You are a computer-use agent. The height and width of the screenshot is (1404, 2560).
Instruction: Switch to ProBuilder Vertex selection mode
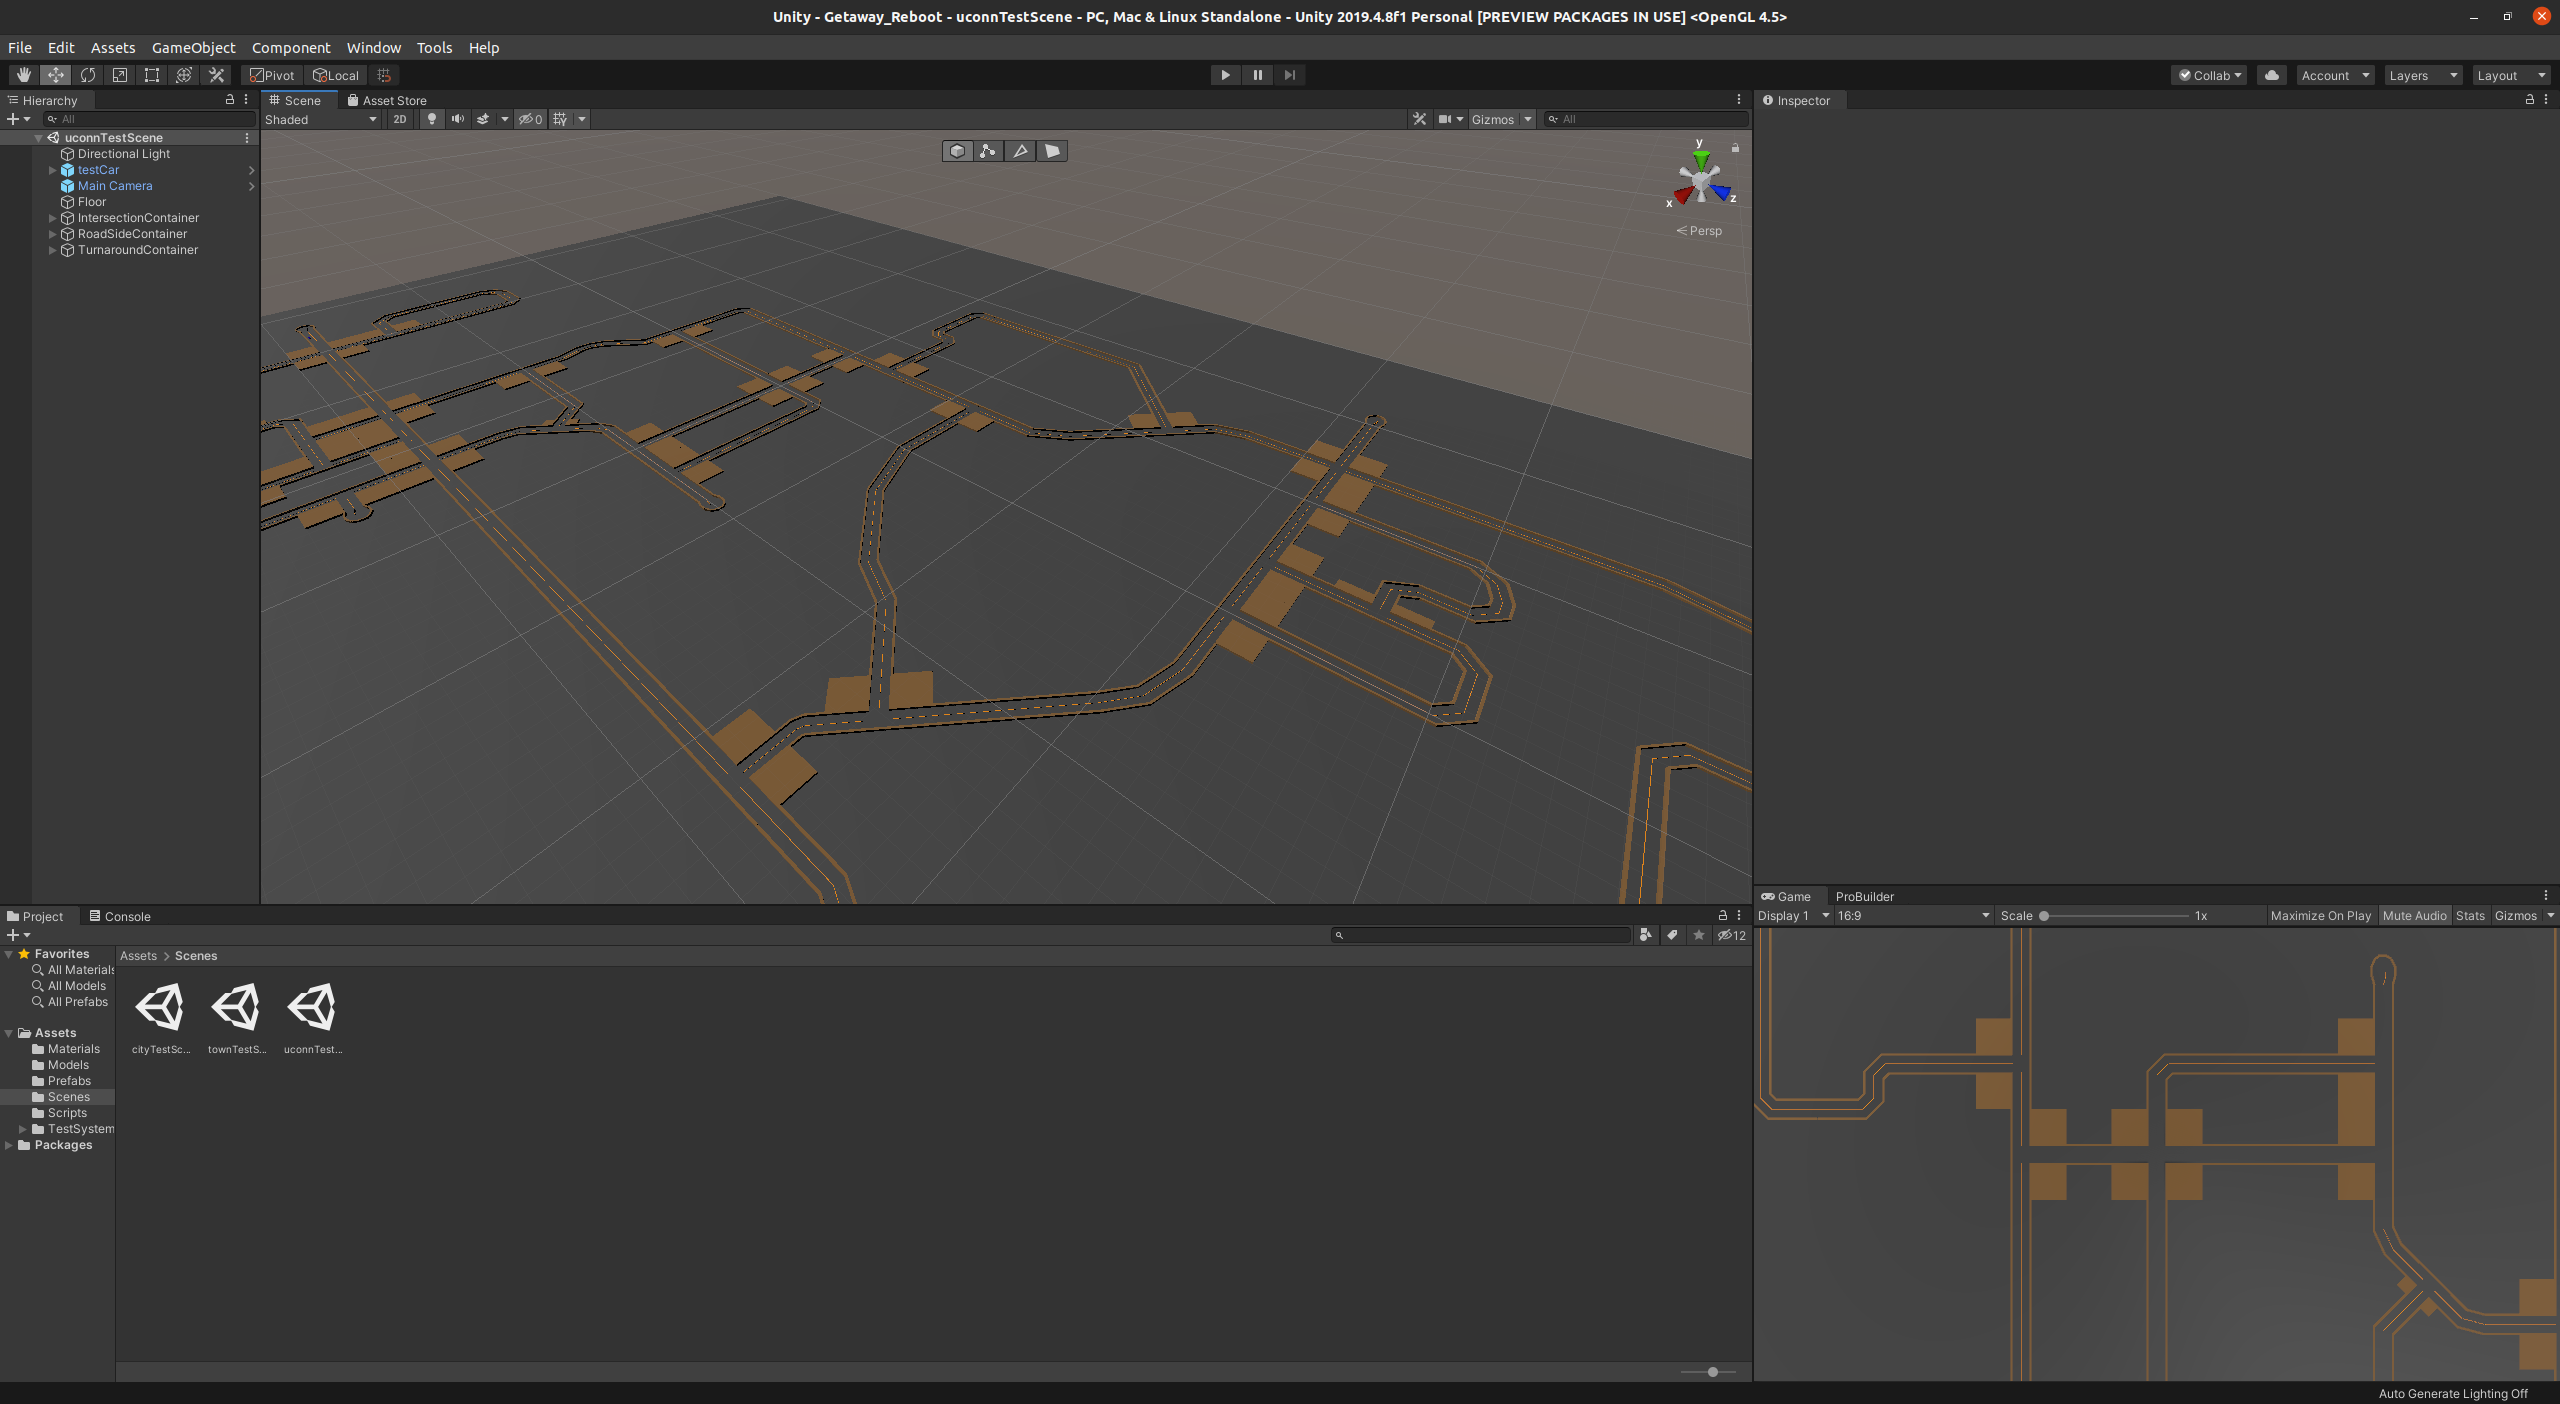(988, 150)
